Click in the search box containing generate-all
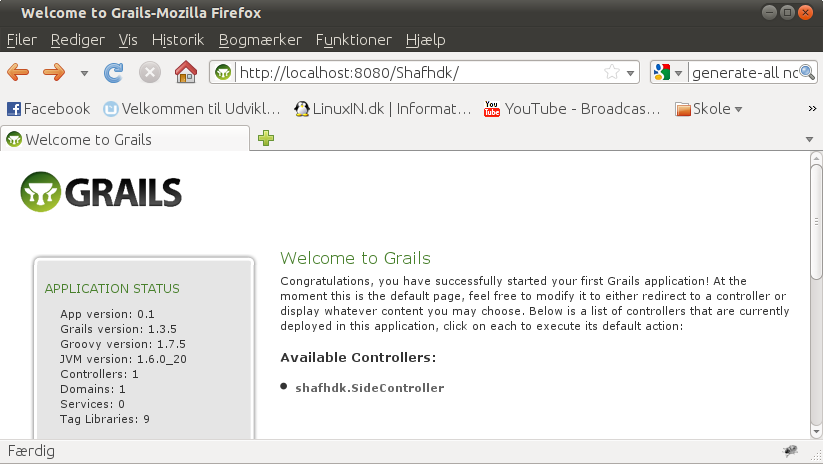Screen dimensions: 823x464 pyautogui.click(x=744, y=72)
